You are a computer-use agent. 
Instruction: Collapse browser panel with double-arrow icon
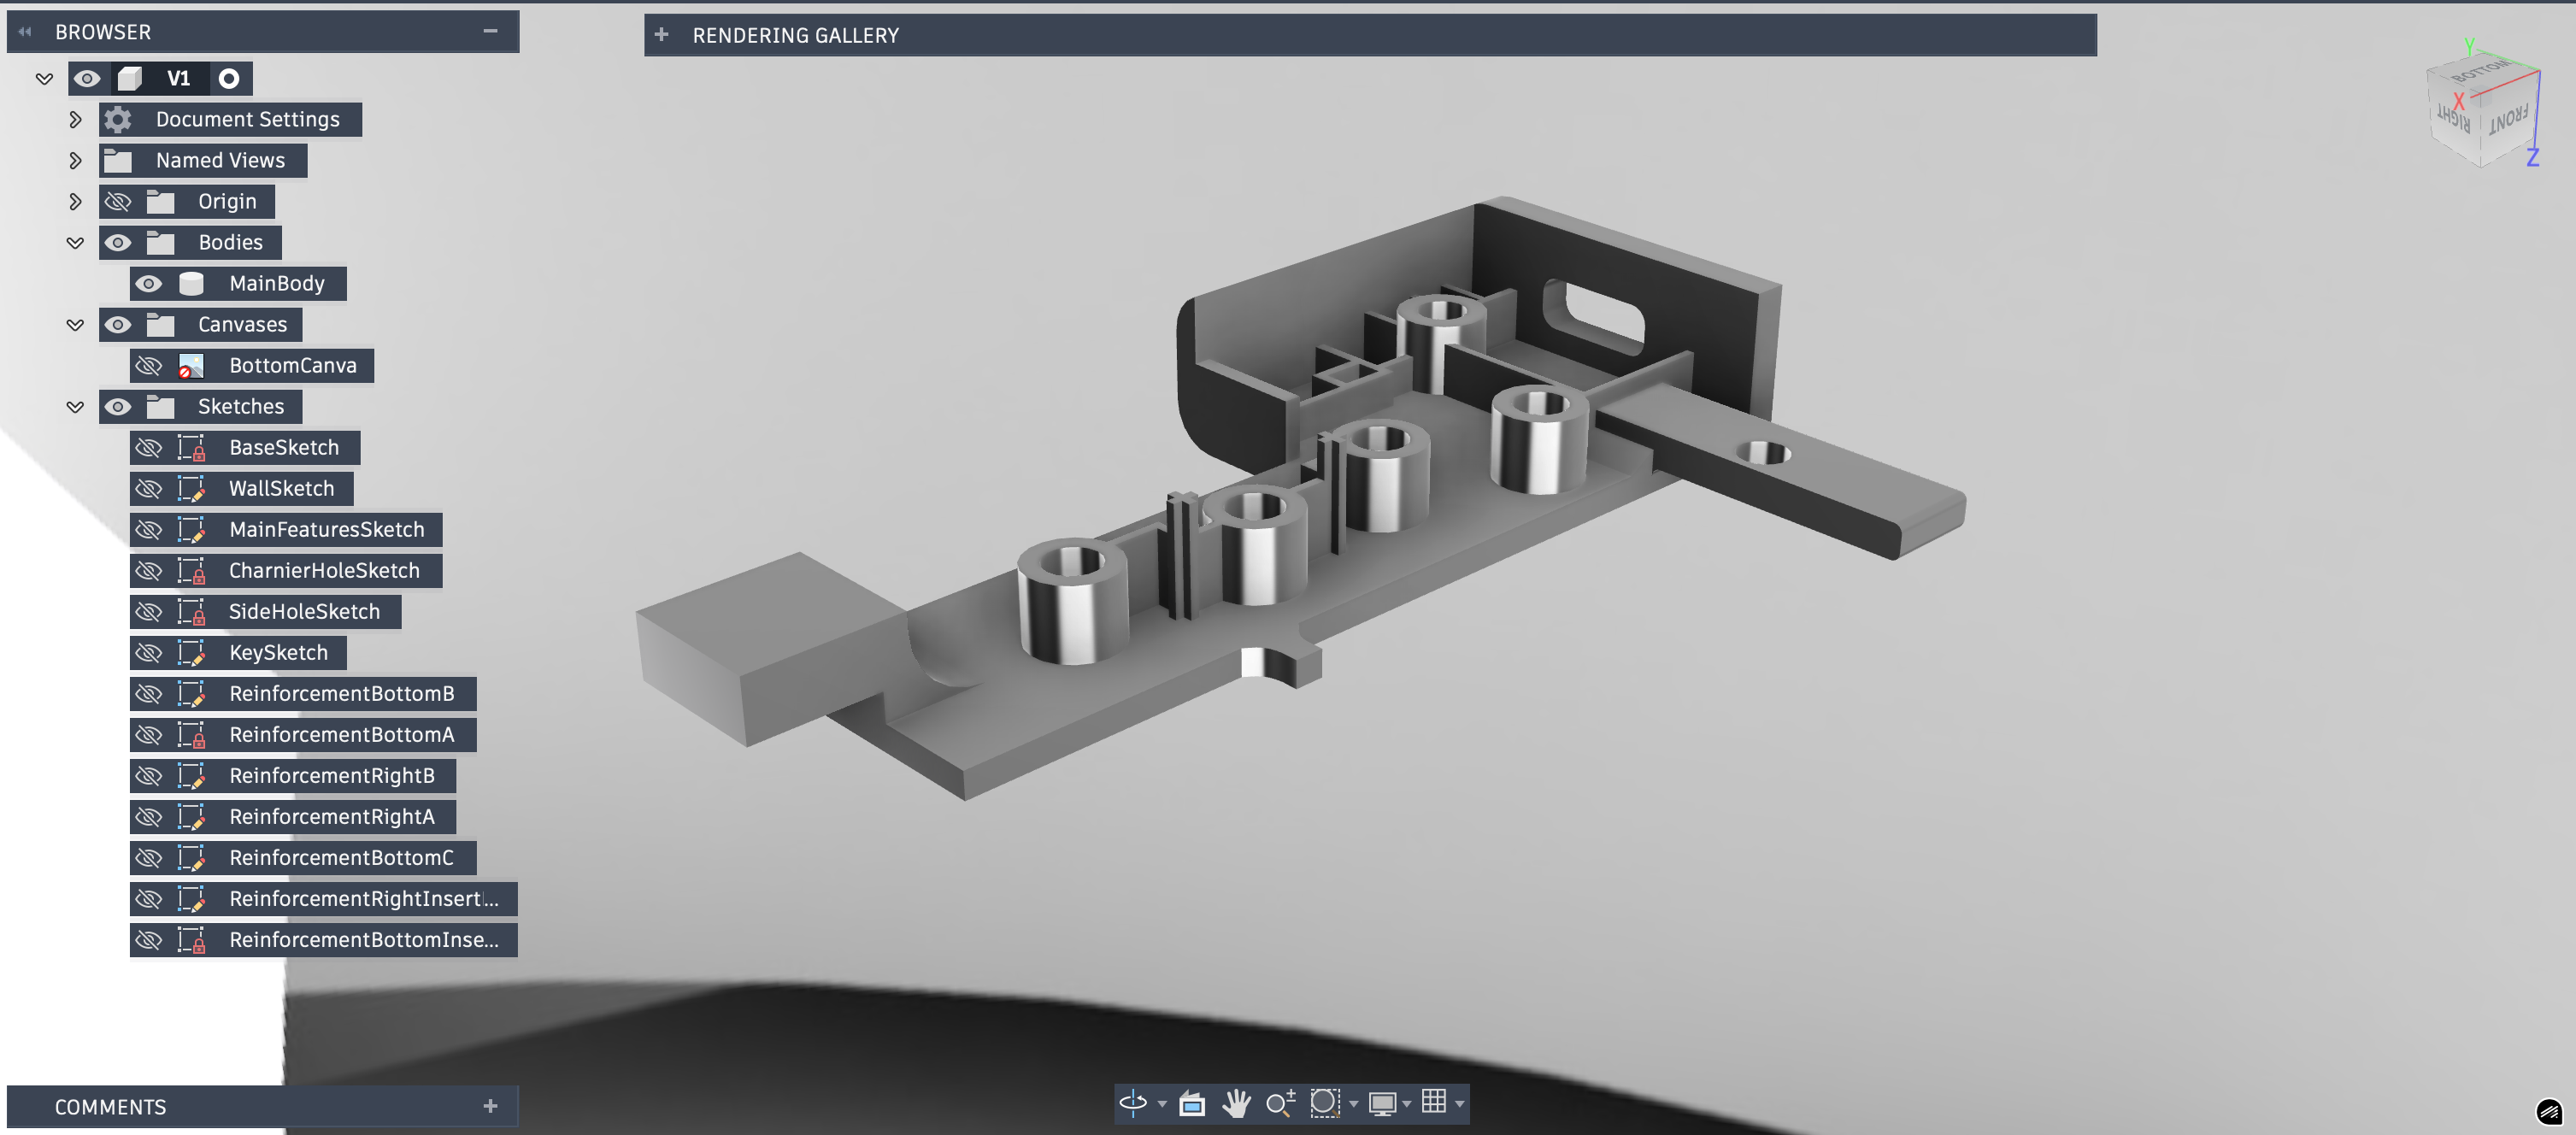click(25, 32)
